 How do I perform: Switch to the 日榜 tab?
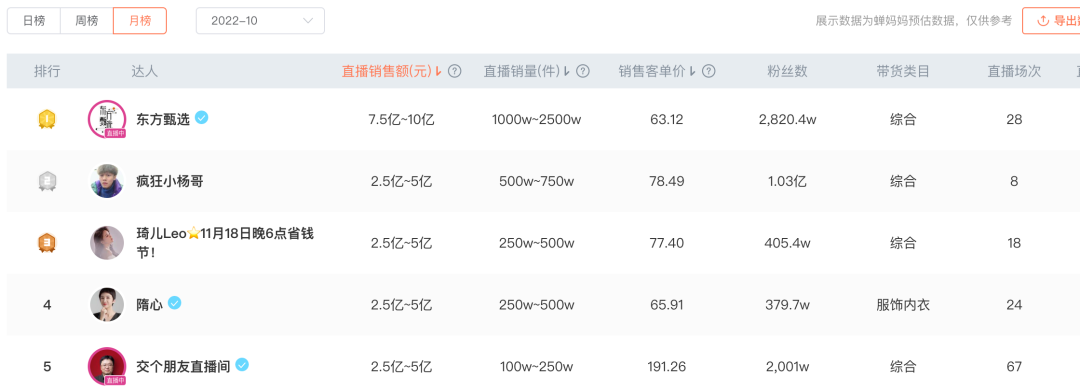34,21
